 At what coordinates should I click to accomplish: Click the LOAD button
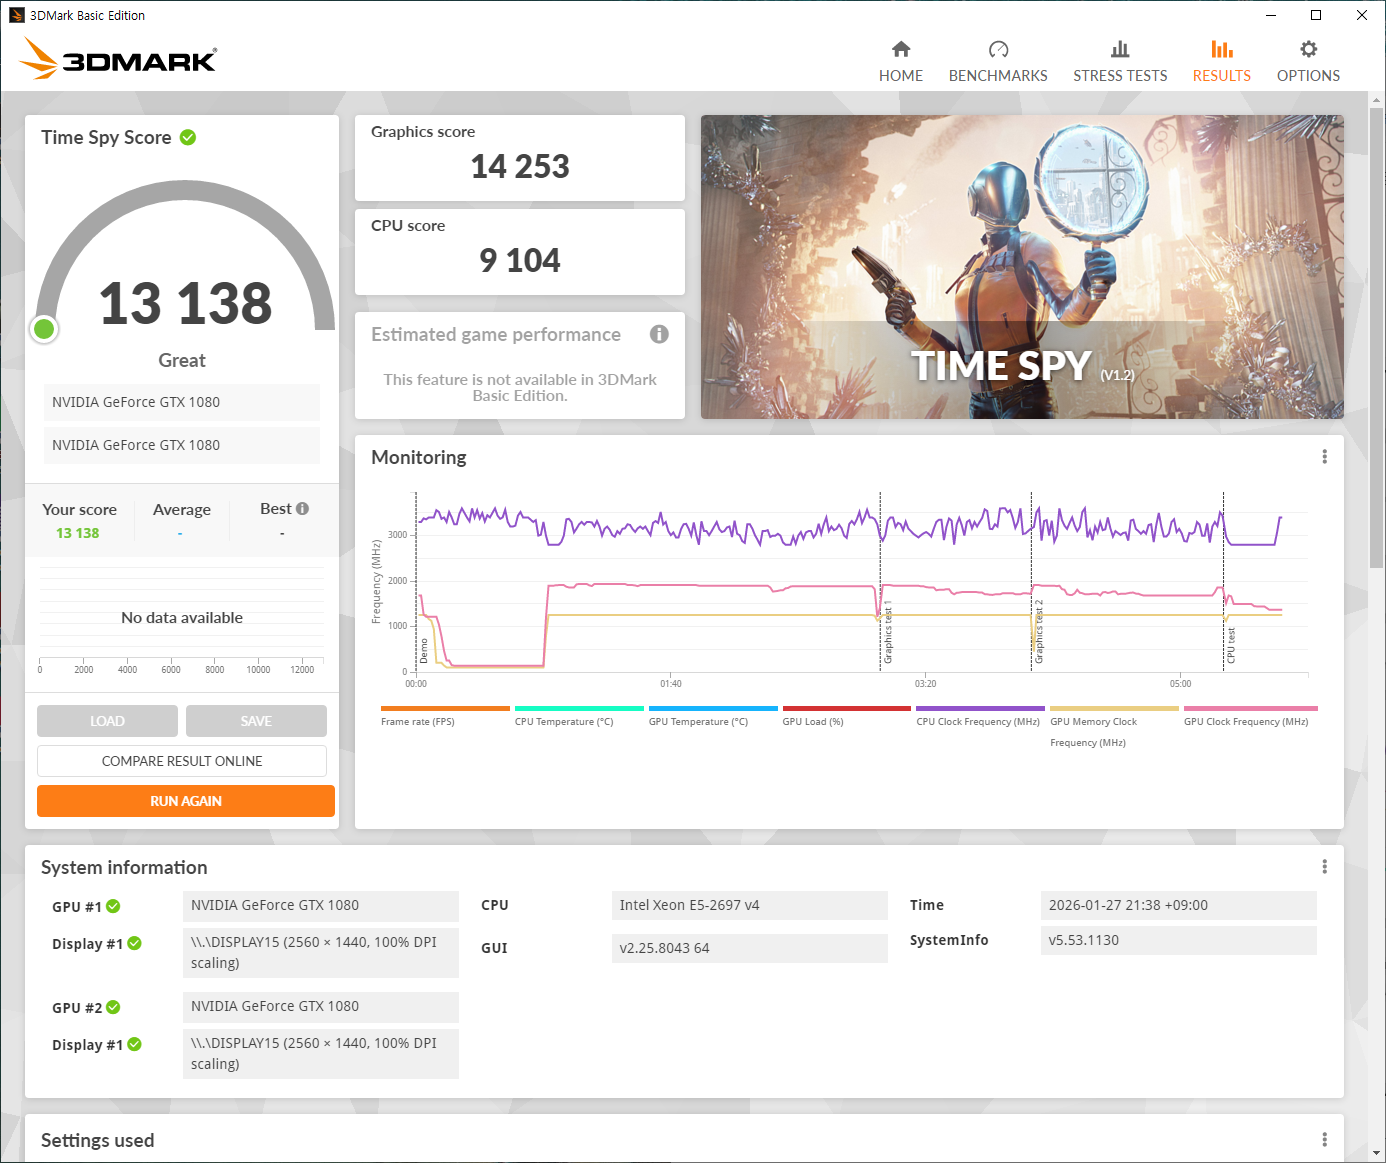tap(107, 721)
